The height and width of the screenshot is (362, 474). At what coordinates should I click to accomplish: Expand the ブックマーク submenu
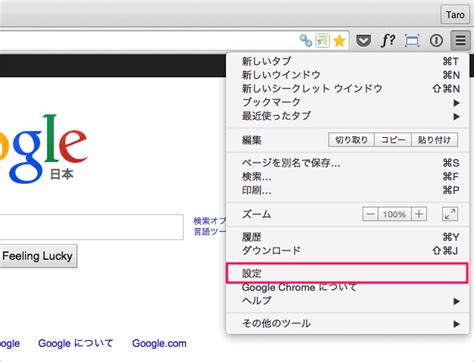pos(348,102)
